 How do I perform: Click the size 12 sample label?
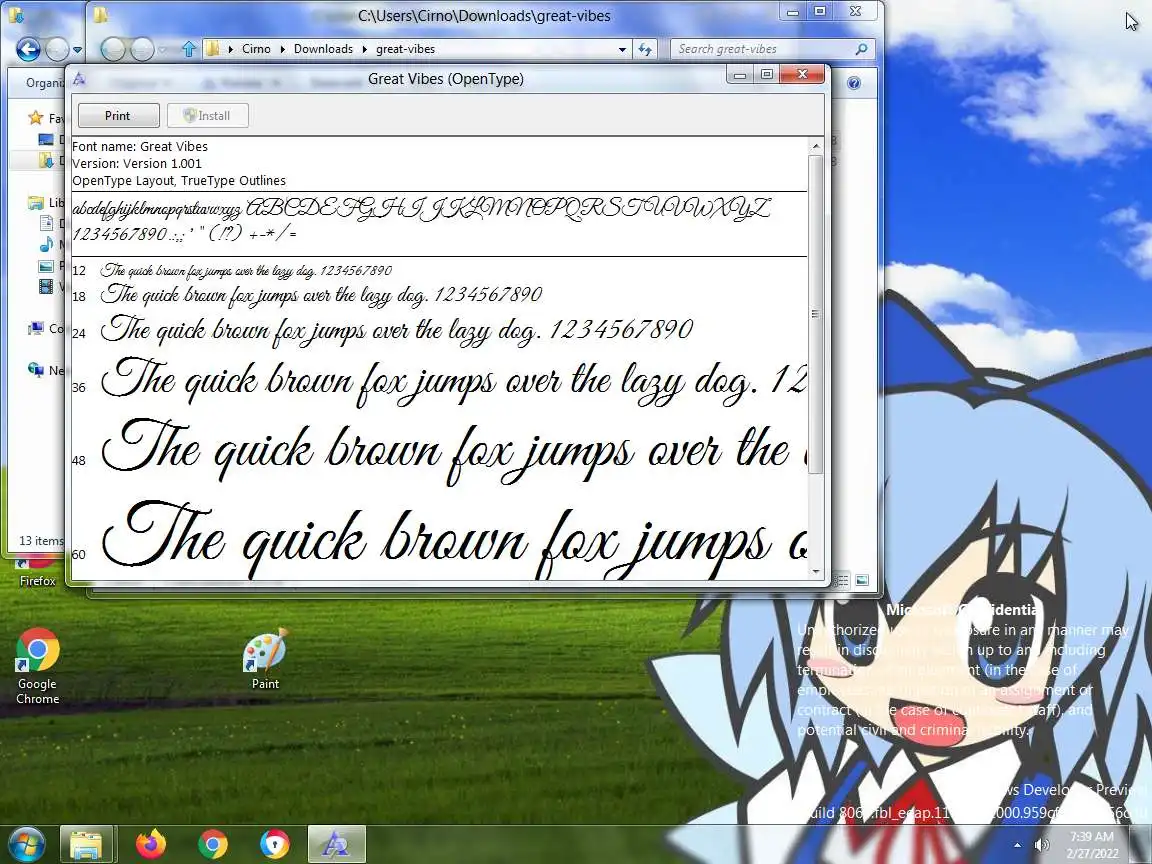click(79, 271)
